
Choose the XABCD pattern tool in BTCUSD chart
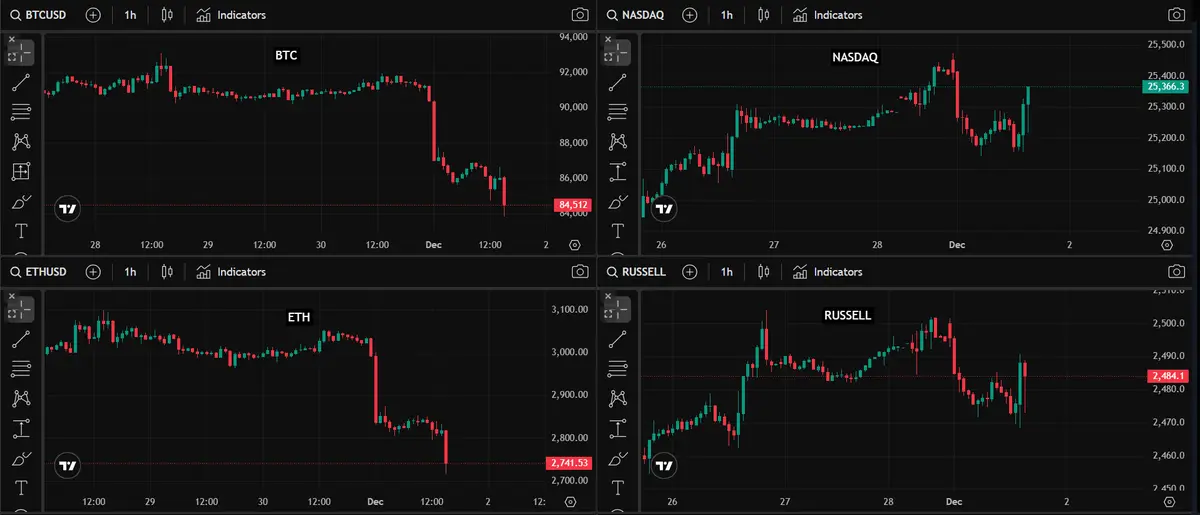(x=22, y=142)
